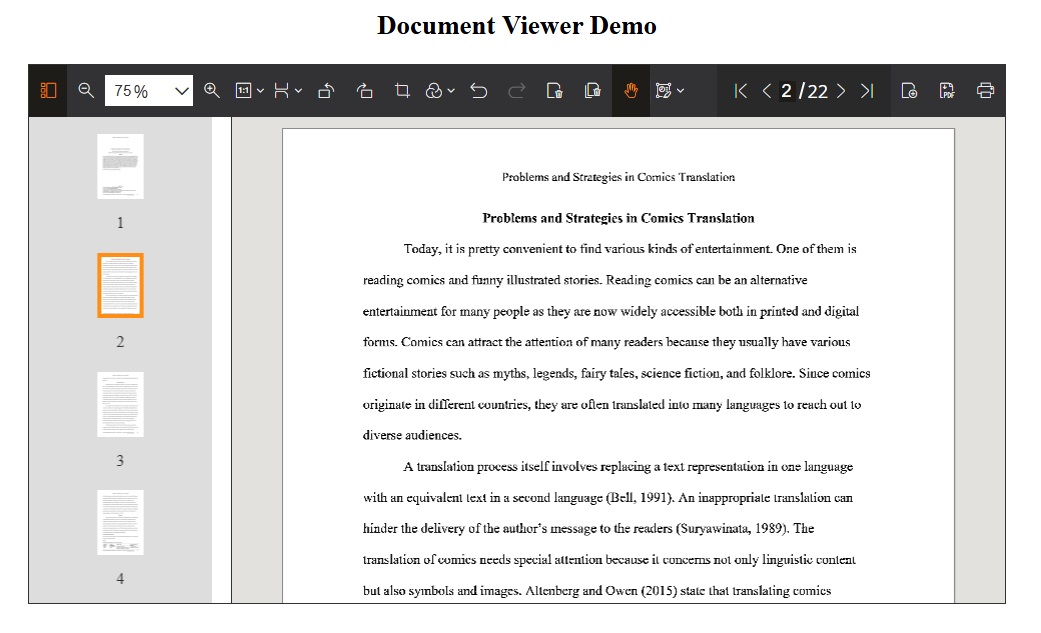Click the zoom out magnifier icon
Image resolution: width=1041 pixels, height=633 pixels.
coord(86,91)
